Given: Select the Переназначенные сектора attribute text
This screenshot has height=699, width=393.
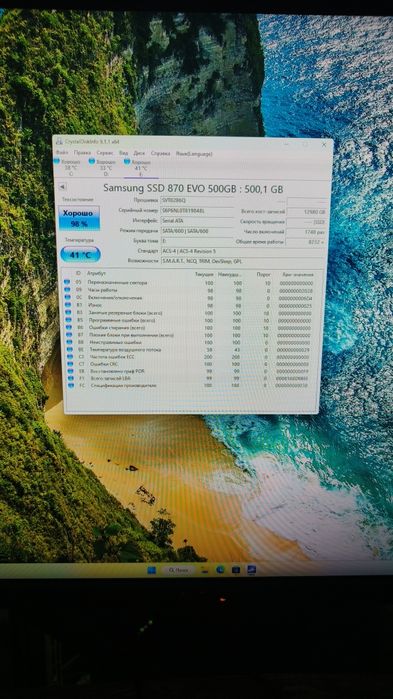Looking at the screenshot, I should [x=117, y=283].
